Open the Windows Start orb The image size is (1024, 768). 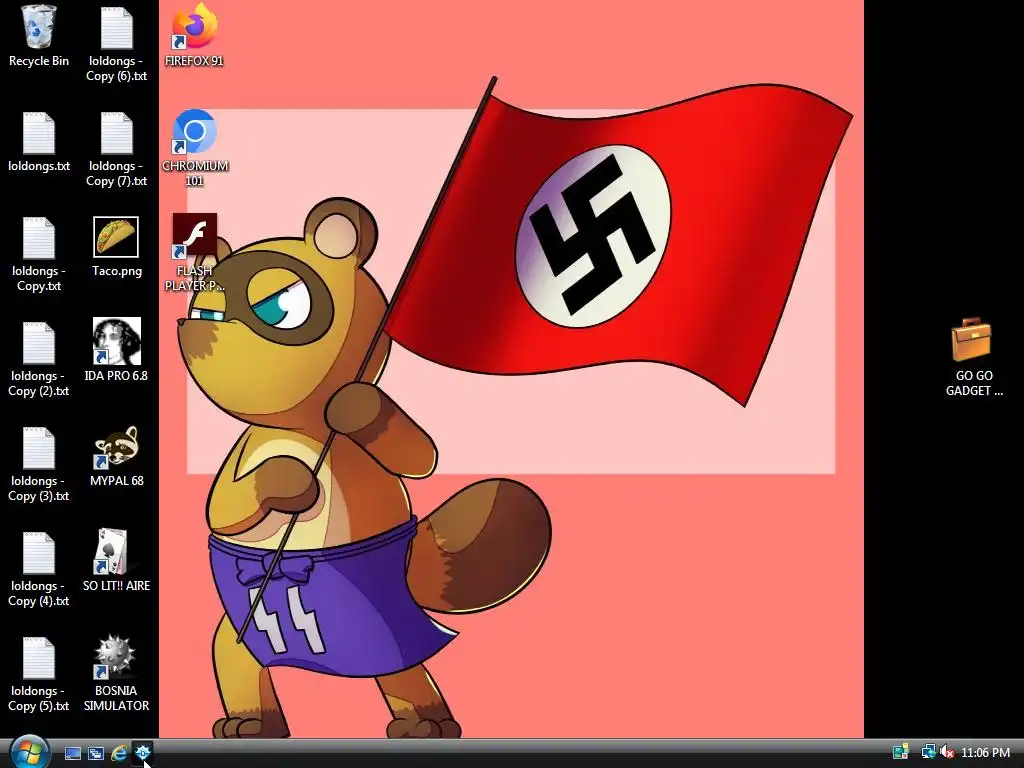coord(29,752)
